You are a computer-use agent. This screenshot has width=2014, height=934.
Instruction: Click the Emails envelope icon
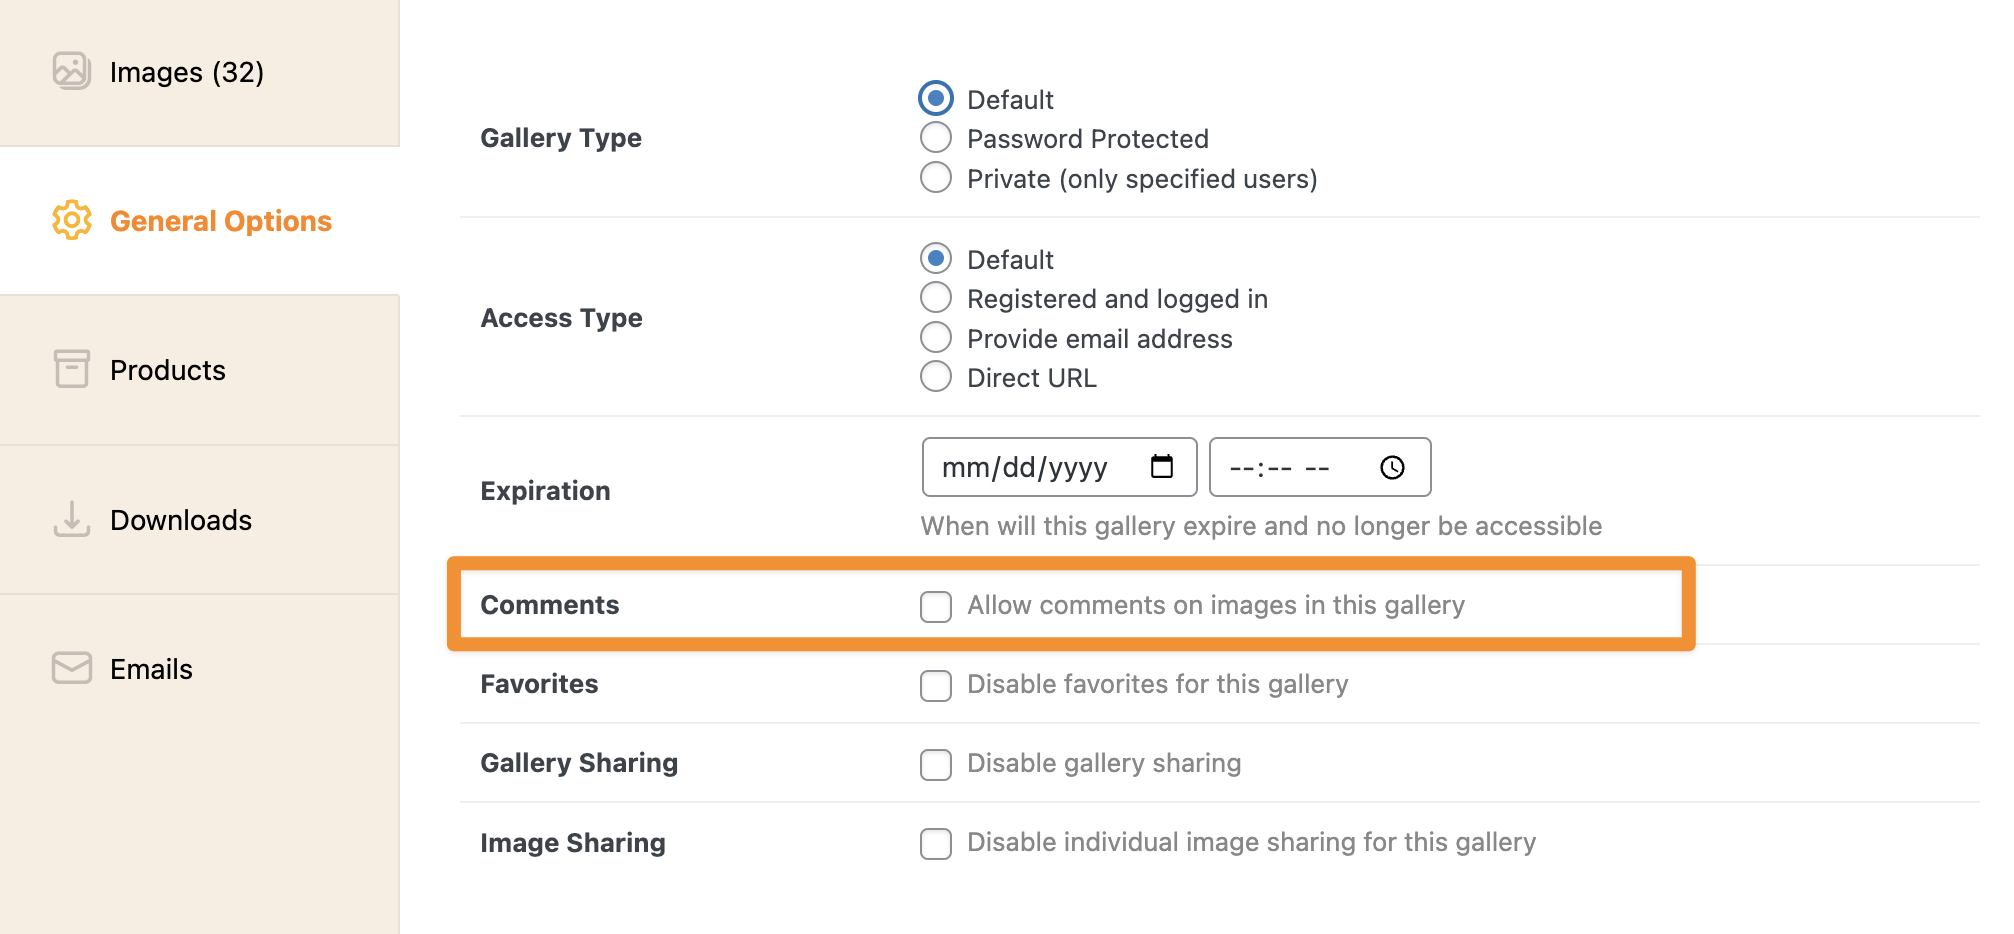[71, 668]
